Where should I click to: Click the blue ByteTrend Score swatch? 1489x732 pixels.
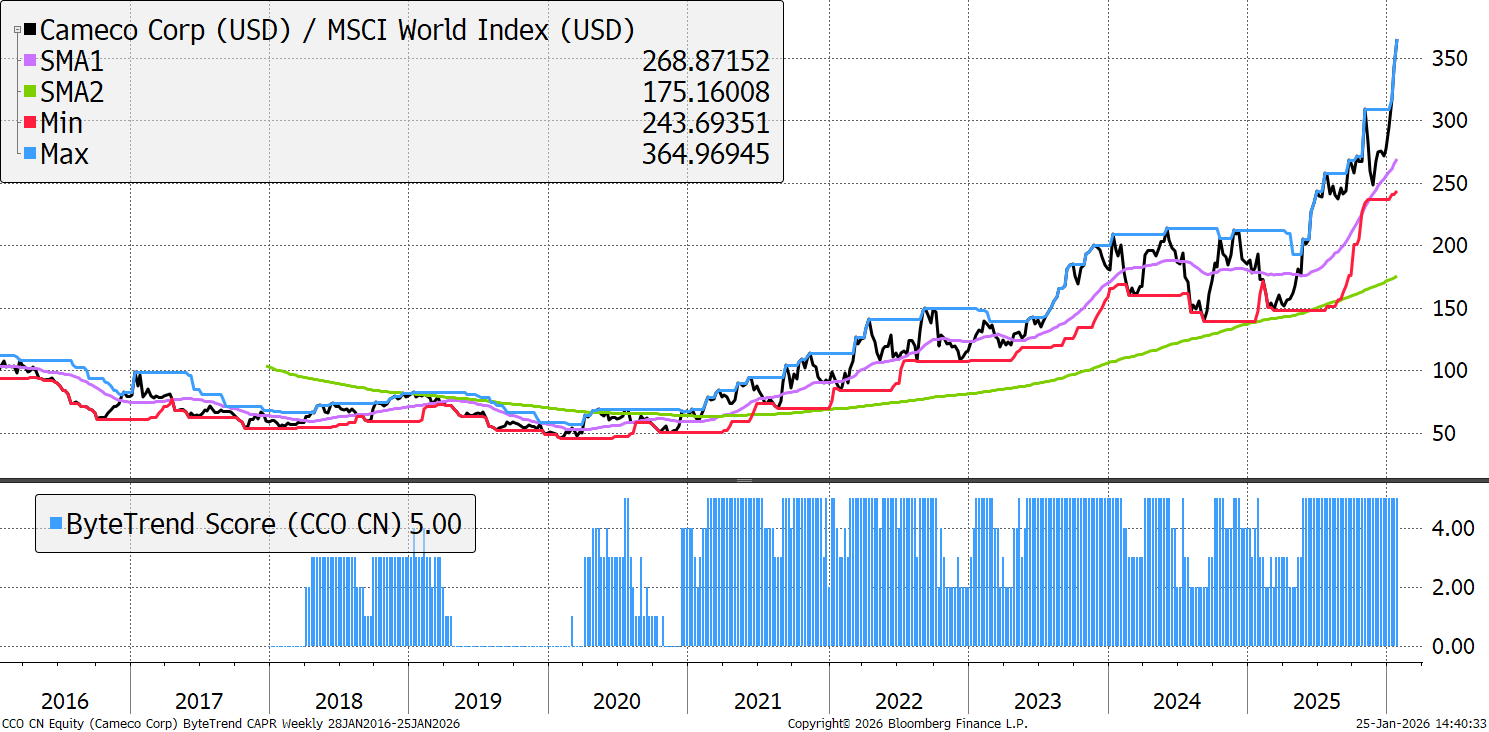tap(55, 523)
